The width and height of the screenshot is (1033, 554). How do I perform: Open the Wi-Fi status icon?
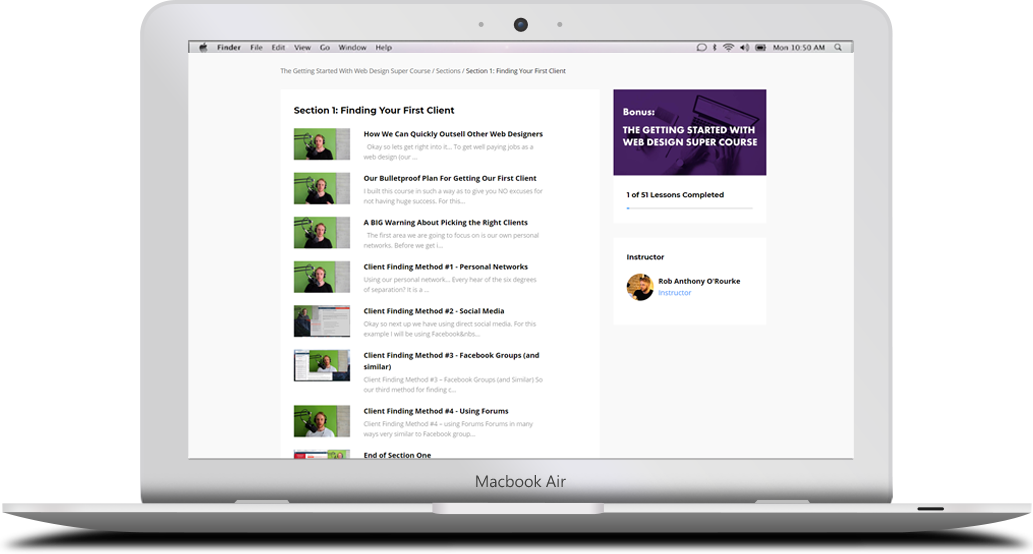tap(728, 47)
